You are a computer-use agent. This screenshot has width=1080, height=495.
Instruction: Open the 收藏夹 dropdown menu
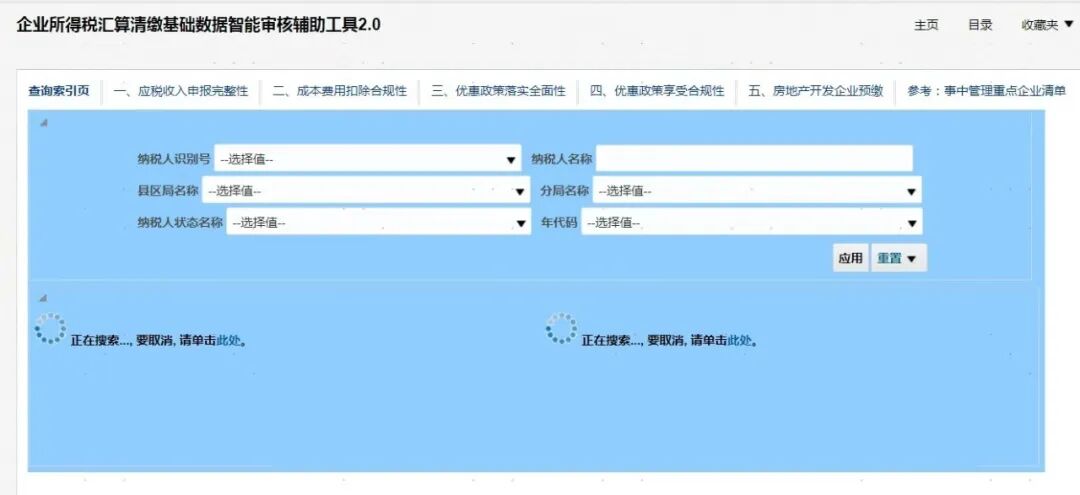pyautogui.click(x=1046, y=26)
